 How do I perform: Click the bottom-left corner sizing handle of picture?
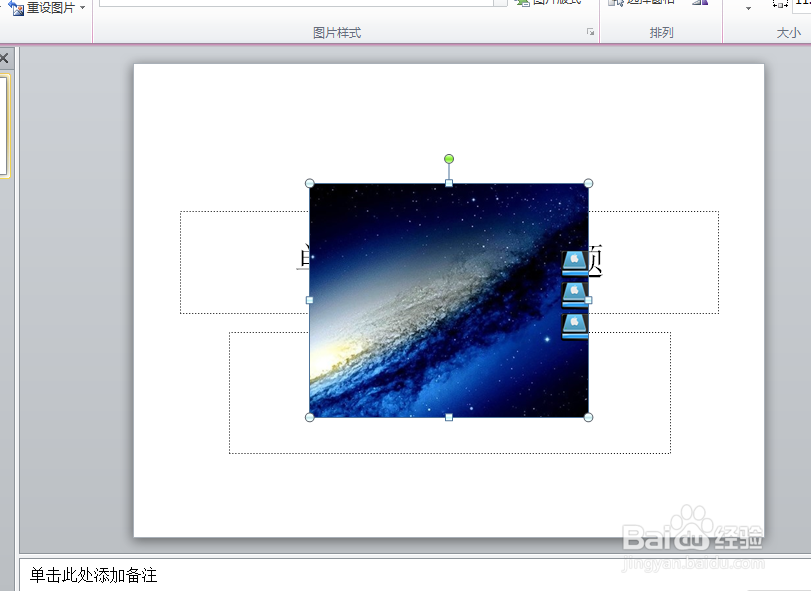[309, 417]
